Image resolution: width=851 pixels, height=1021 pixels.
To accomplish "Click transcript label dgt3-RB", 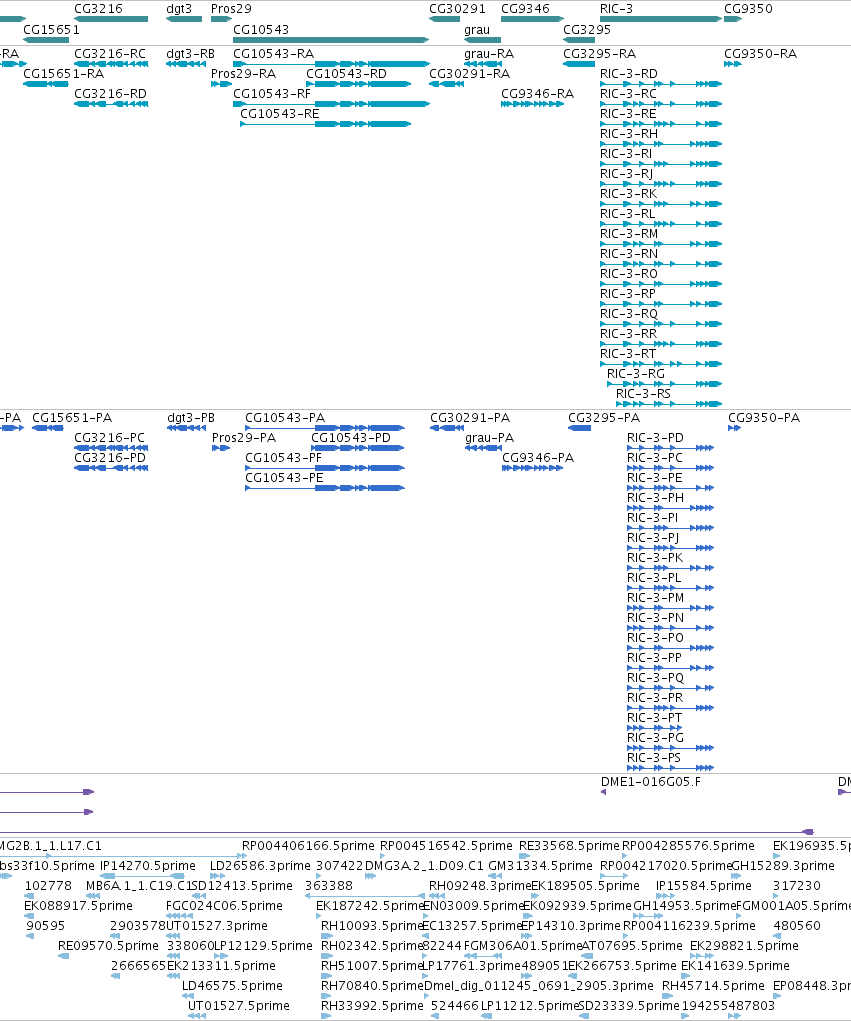I will (190, 53).
